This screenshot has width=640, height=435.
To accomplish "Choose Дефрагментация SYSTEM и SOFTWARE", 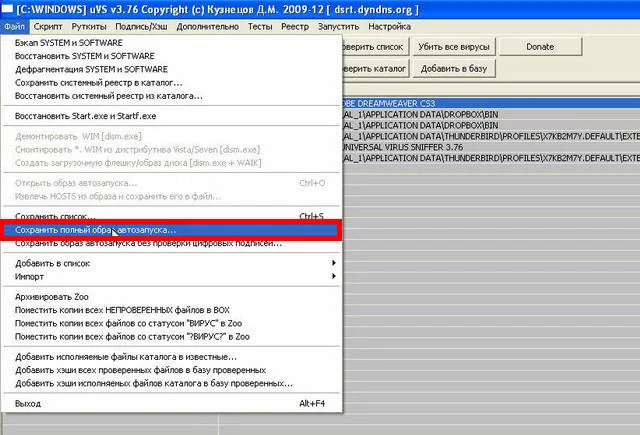I will pyautogui.click(x=171, y=69).
